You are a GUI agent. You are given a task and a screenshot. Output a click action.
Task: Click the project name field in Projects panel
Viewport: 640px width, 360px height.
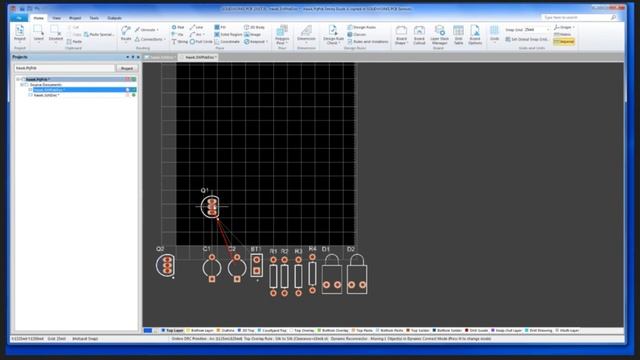click(64, 68)
